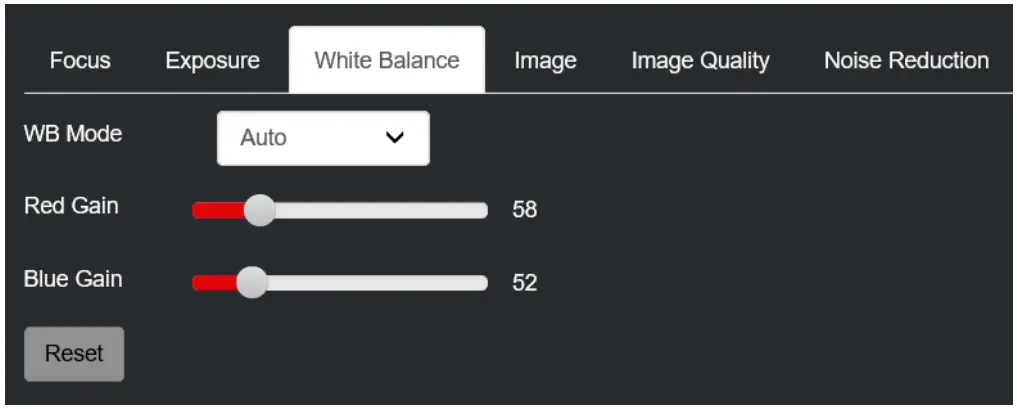Switch to the Noise Reduction tab
The width and height of the screenshot is (1017, 409).
tap(906, 61)
